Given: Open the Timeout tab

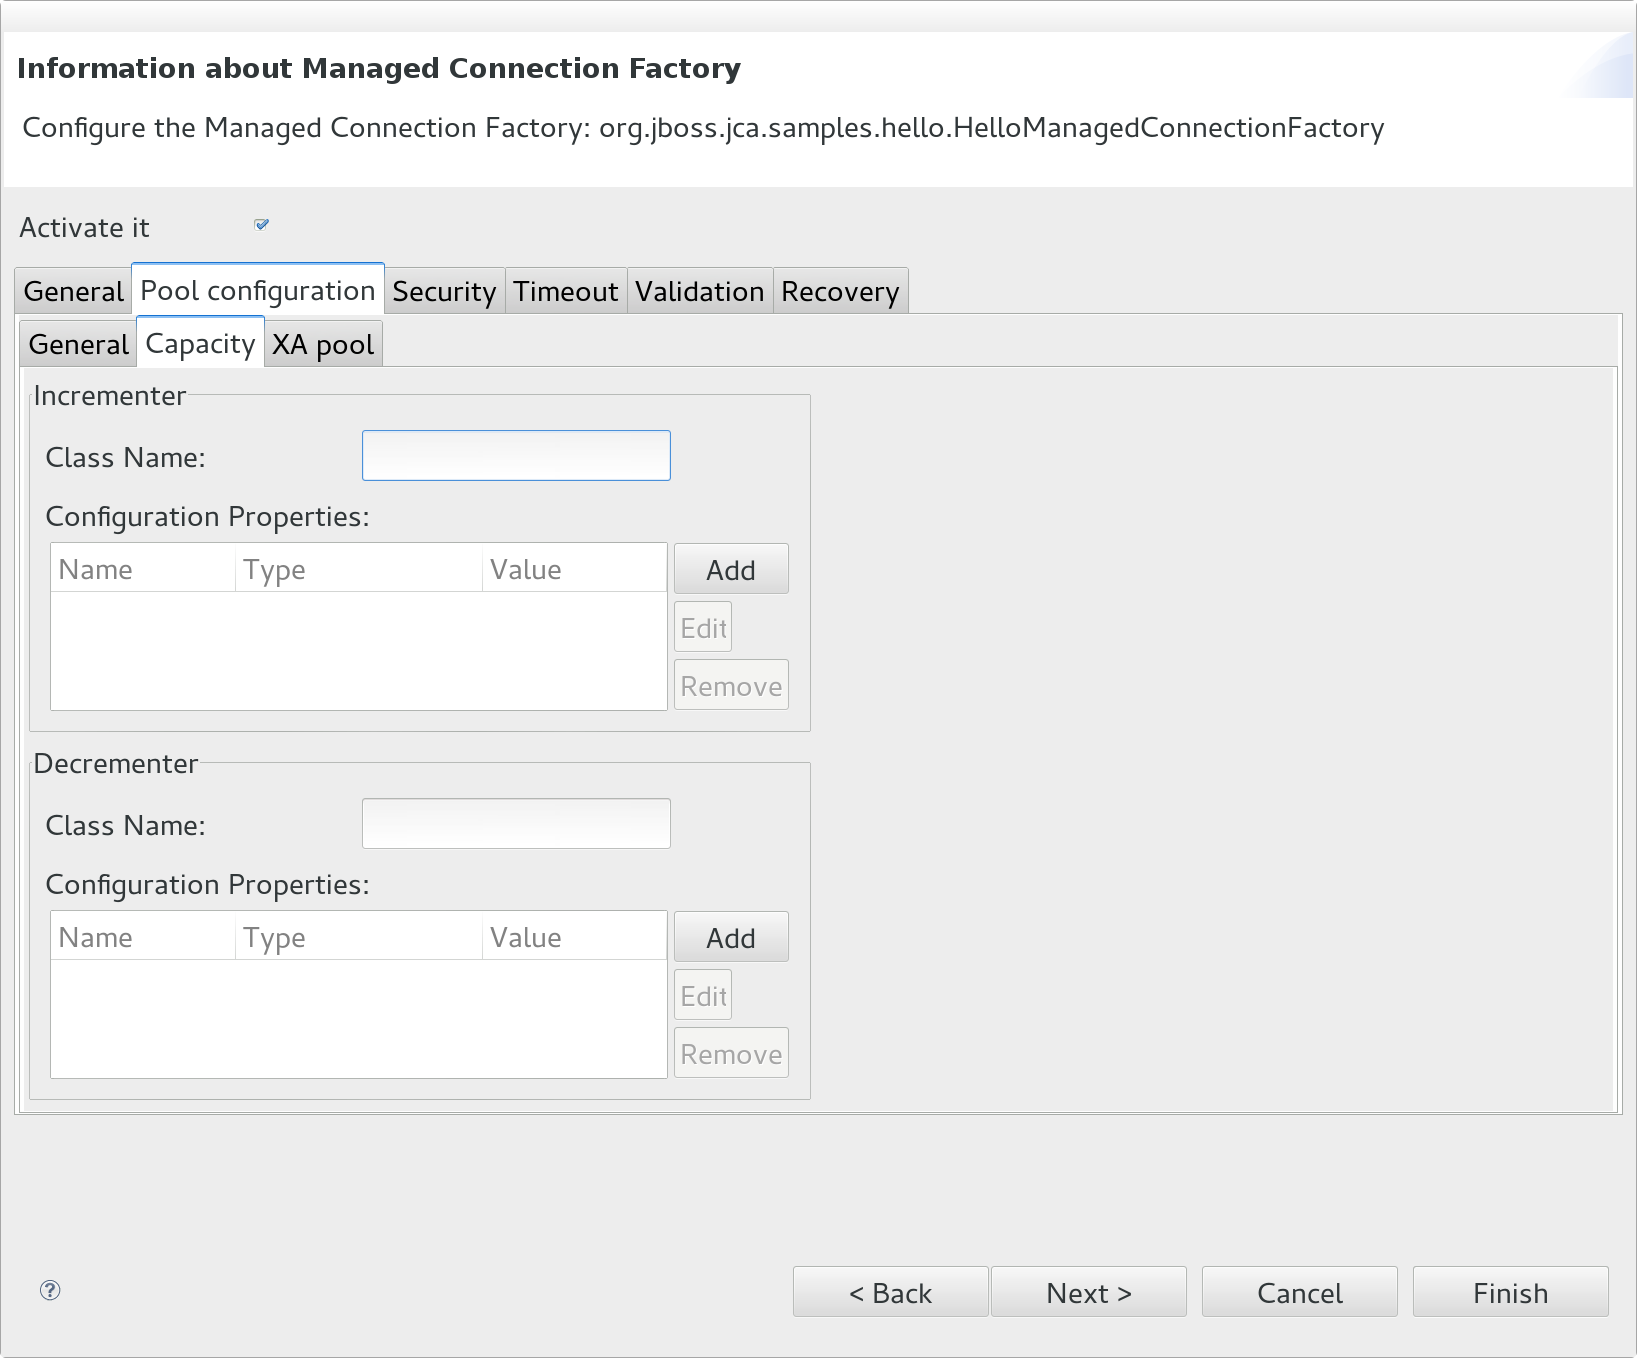Looking at the screenshot, I should coord(566,291).
